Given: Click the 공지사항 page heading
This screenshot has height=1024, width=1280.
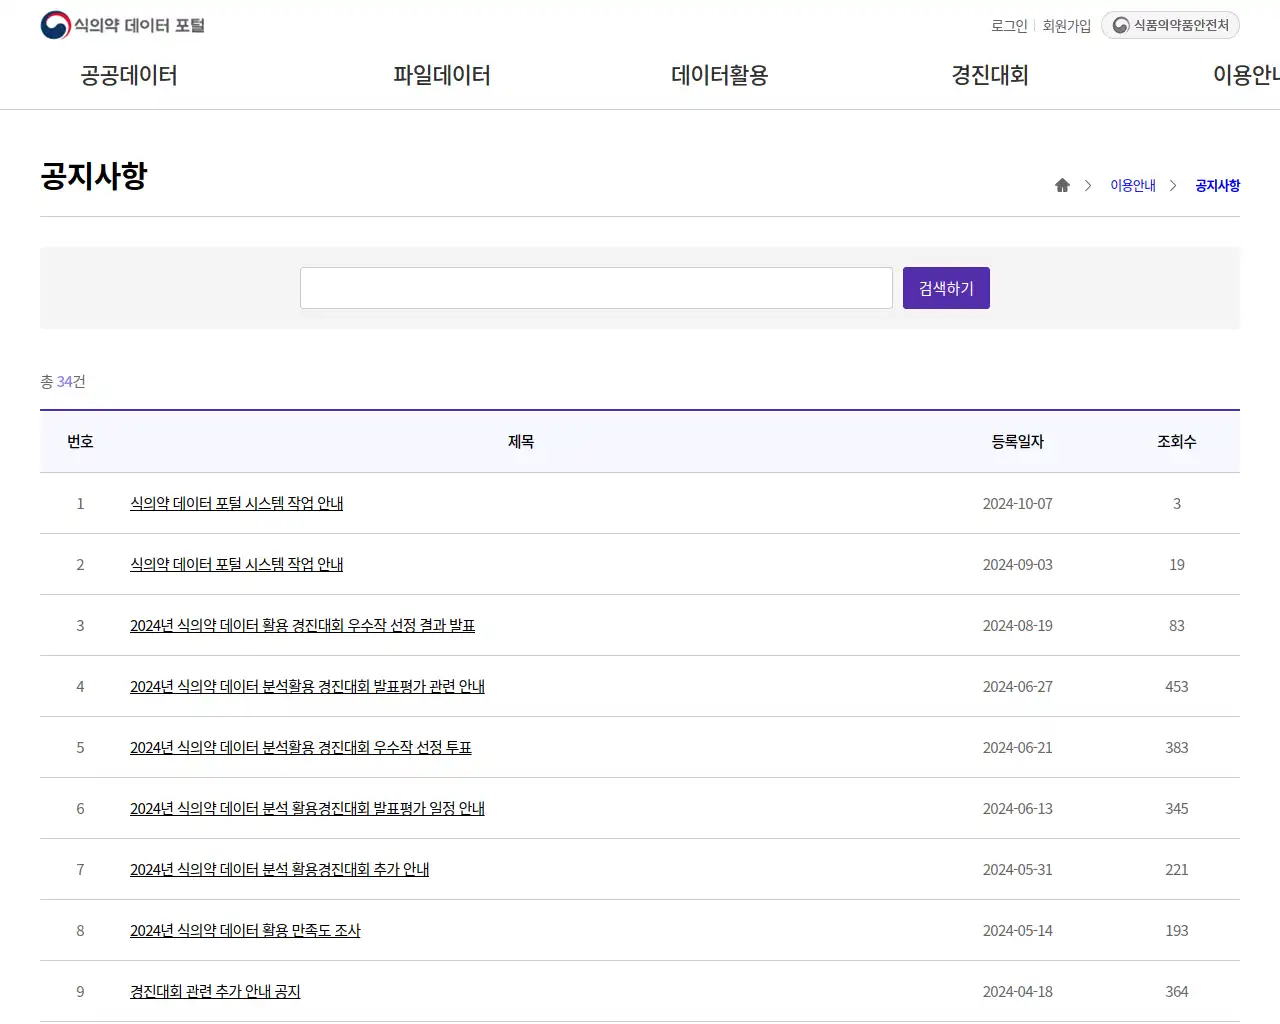Looking at the screenshot, I should click(x=94, y=175).
